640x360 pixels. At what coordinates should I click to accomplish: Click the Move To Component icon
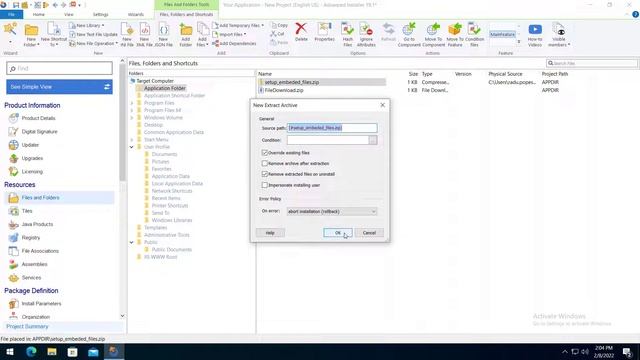[433, 35]
